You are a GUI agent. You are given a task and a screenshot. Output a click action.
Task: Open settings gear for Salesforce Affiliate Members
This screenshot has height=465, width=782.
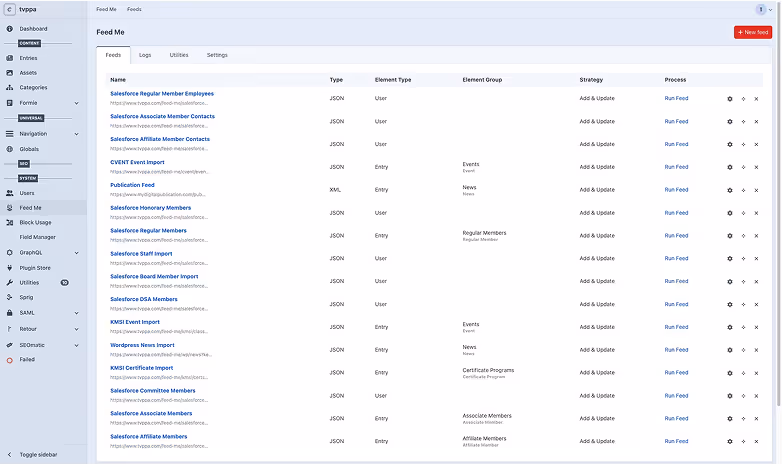tap(730, 442)
